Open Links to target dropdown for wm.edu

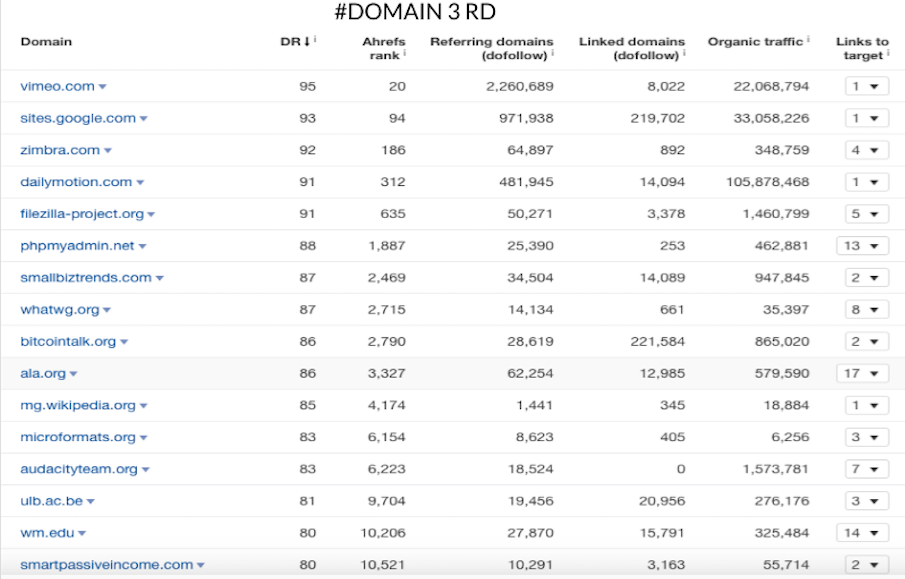pos(862,533)
